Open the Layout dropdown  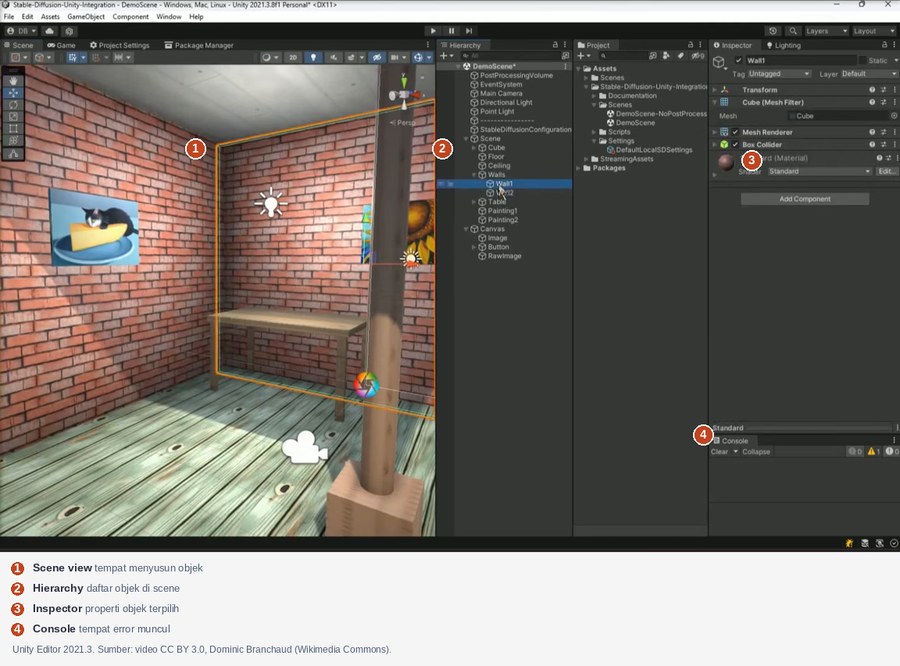874,31
